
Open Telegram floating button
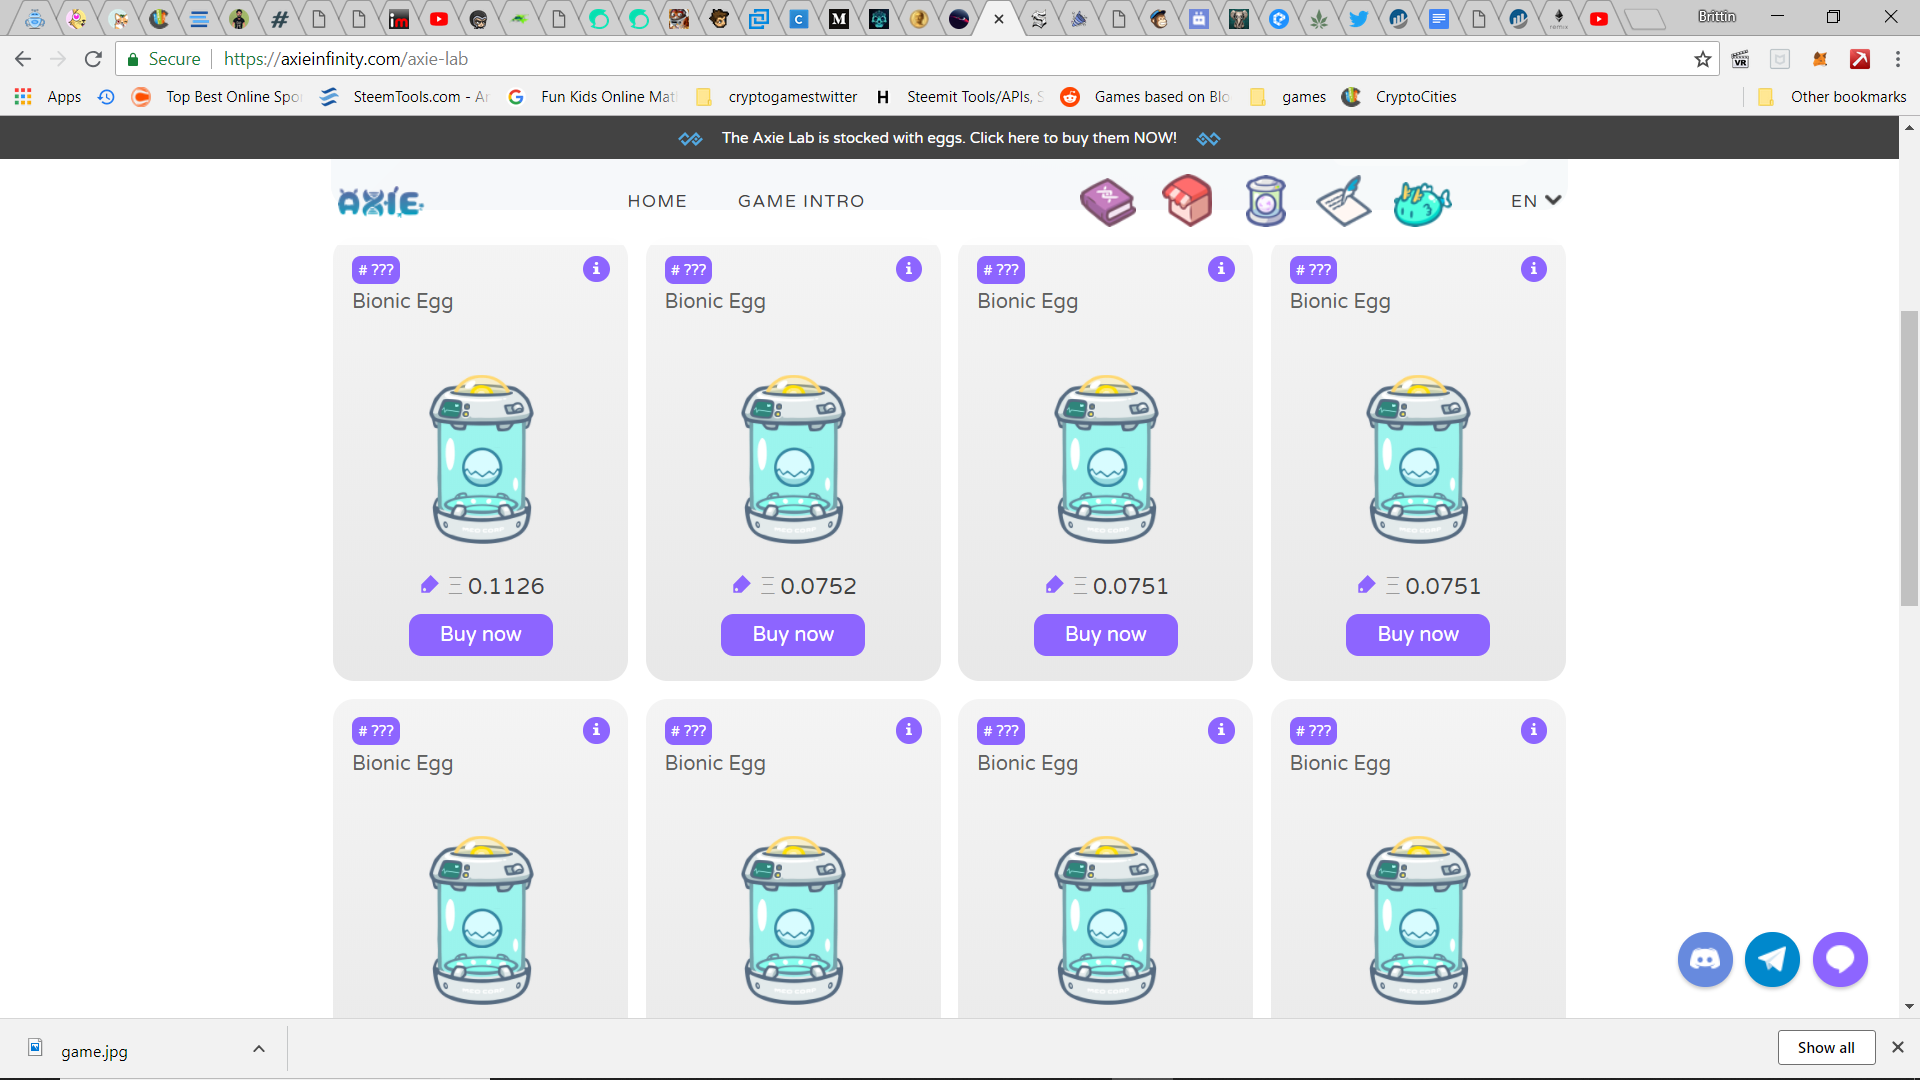[1772, 960]
